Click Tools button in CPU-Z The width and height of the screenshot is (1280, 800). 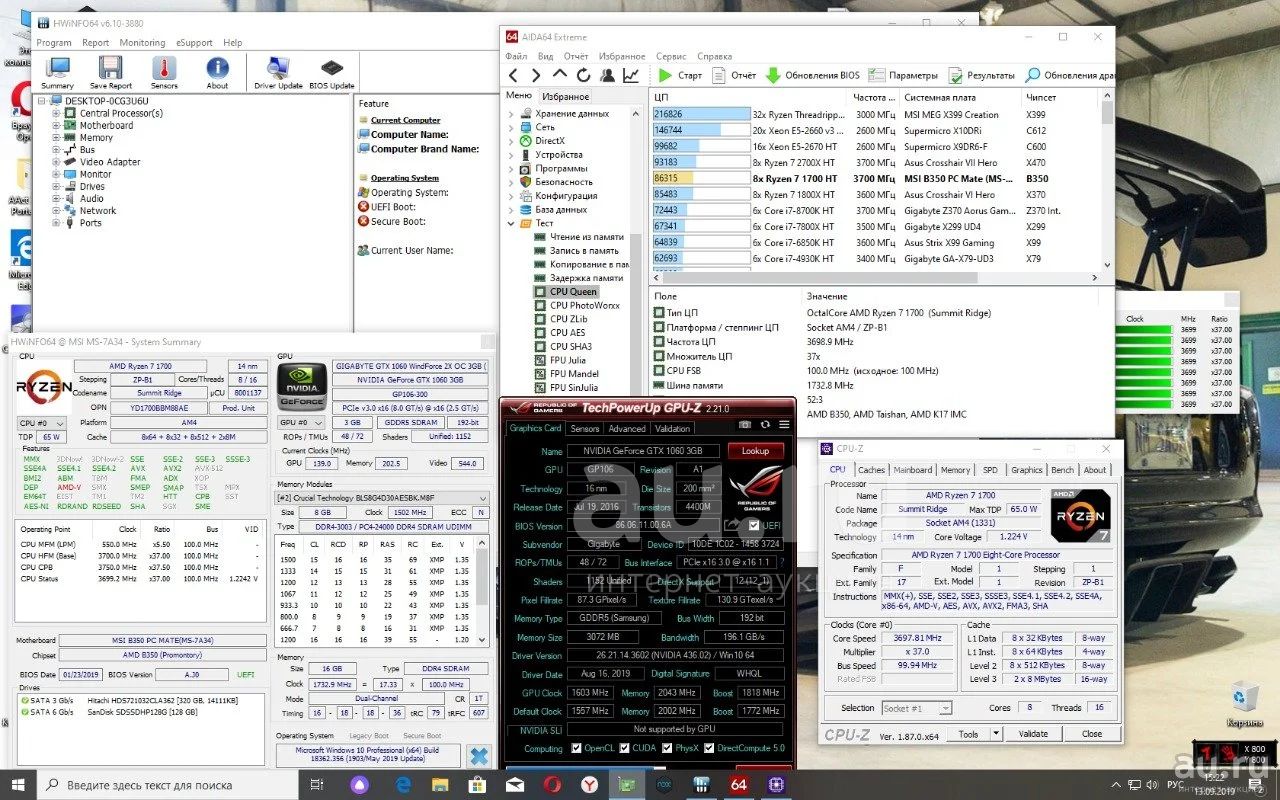click(x=968, y=734)
